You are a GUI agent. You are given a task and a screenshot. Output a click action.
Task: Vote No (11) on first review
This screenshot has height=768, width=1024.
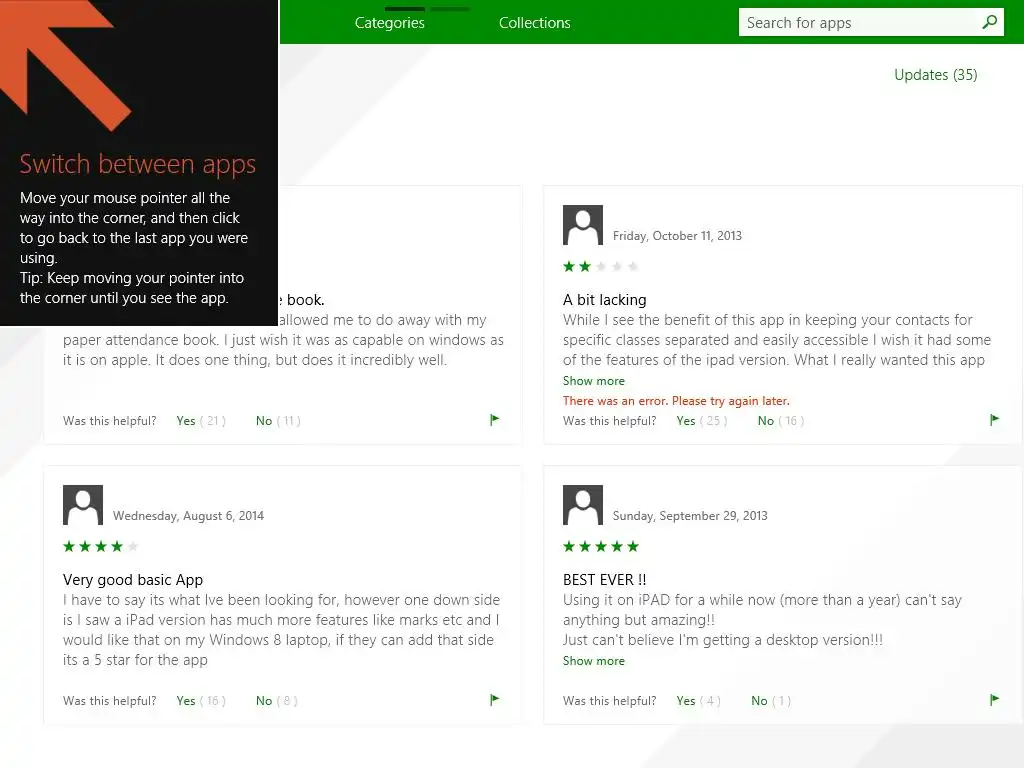(278, 421)
